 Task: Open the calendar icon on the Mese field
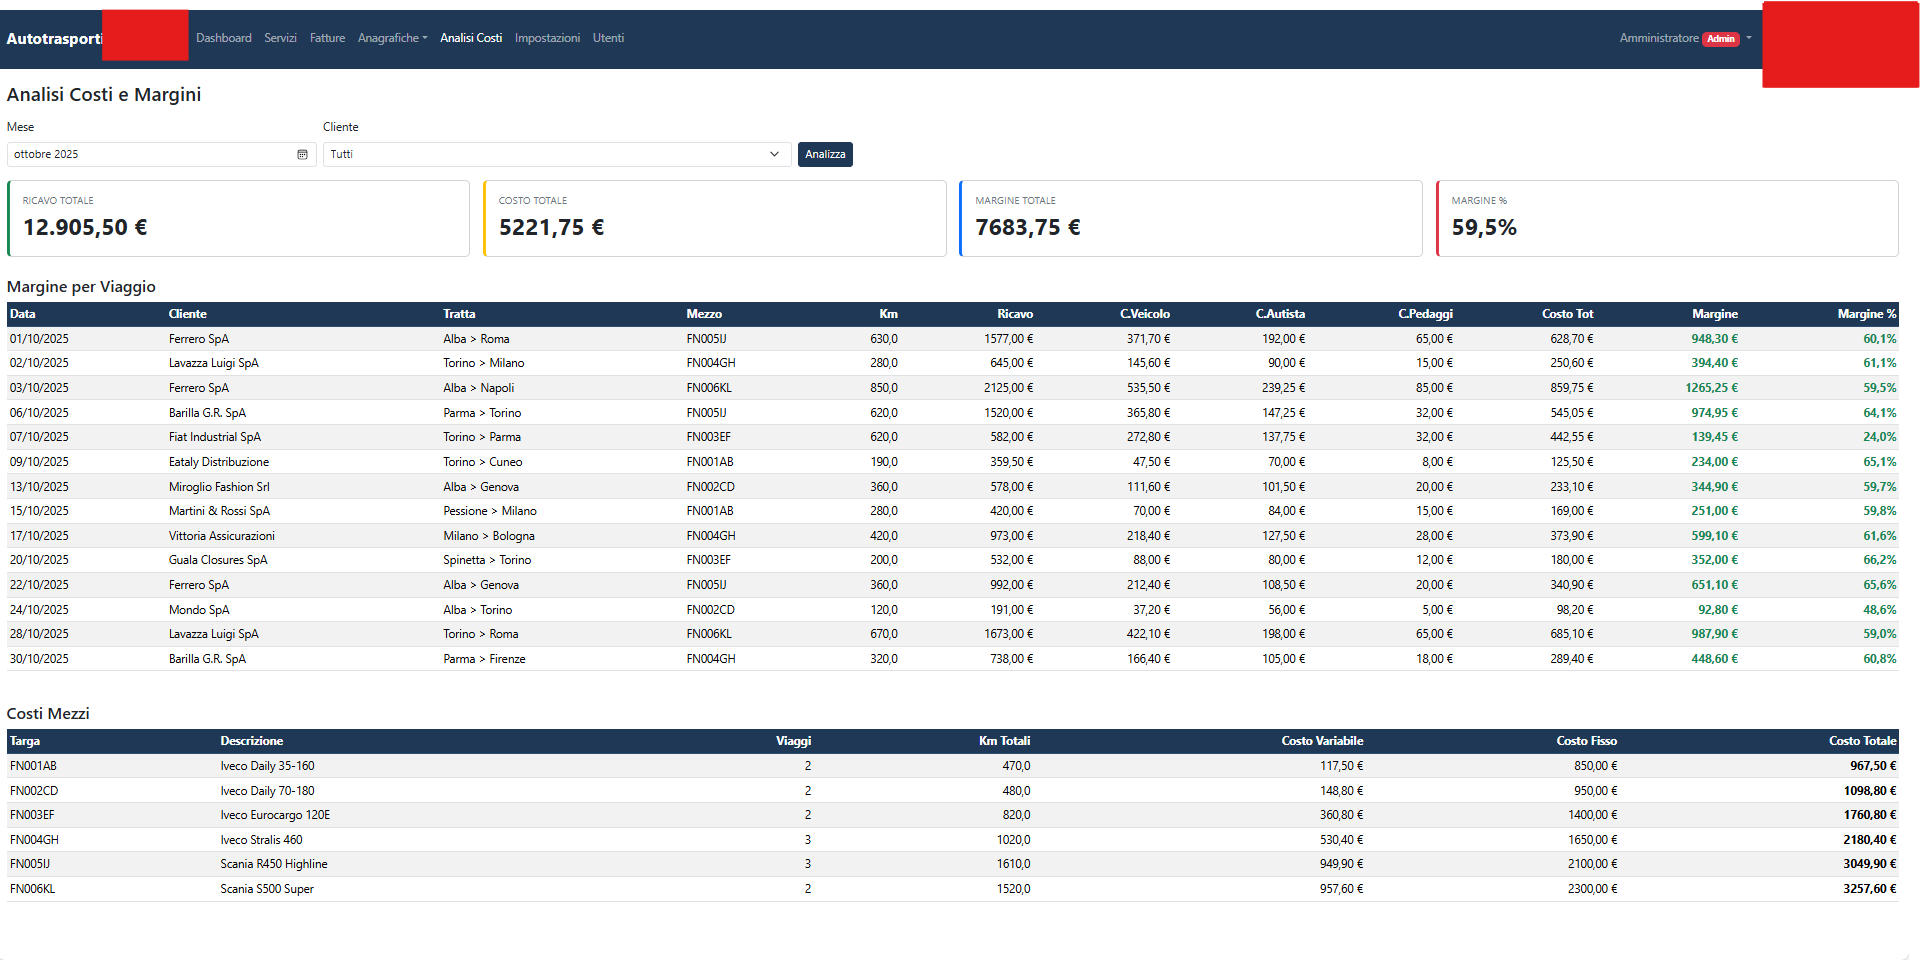pyautogui.click(x=302, y=154)
